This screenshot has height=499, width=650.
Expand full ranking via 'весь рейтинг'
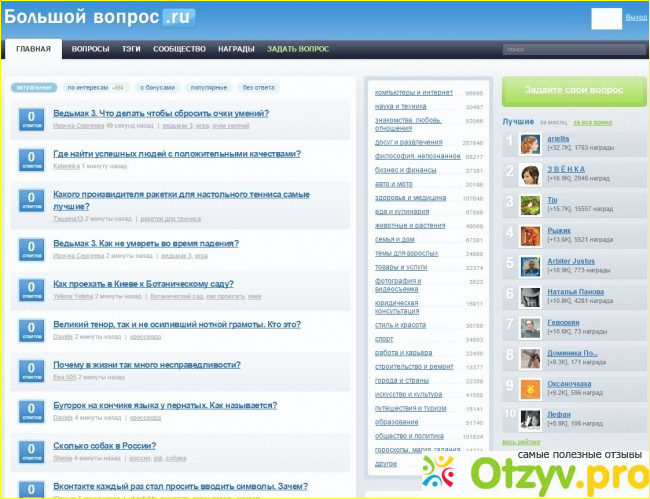coord(522,441)
